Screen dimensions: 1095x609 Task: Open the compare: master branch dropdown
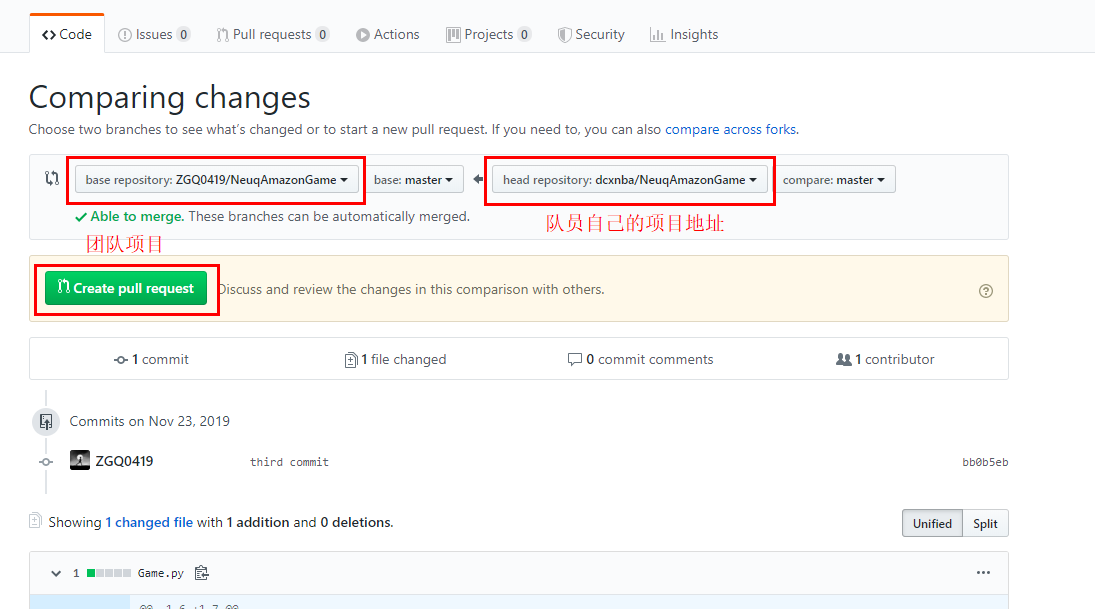click(x=835, y=178)
